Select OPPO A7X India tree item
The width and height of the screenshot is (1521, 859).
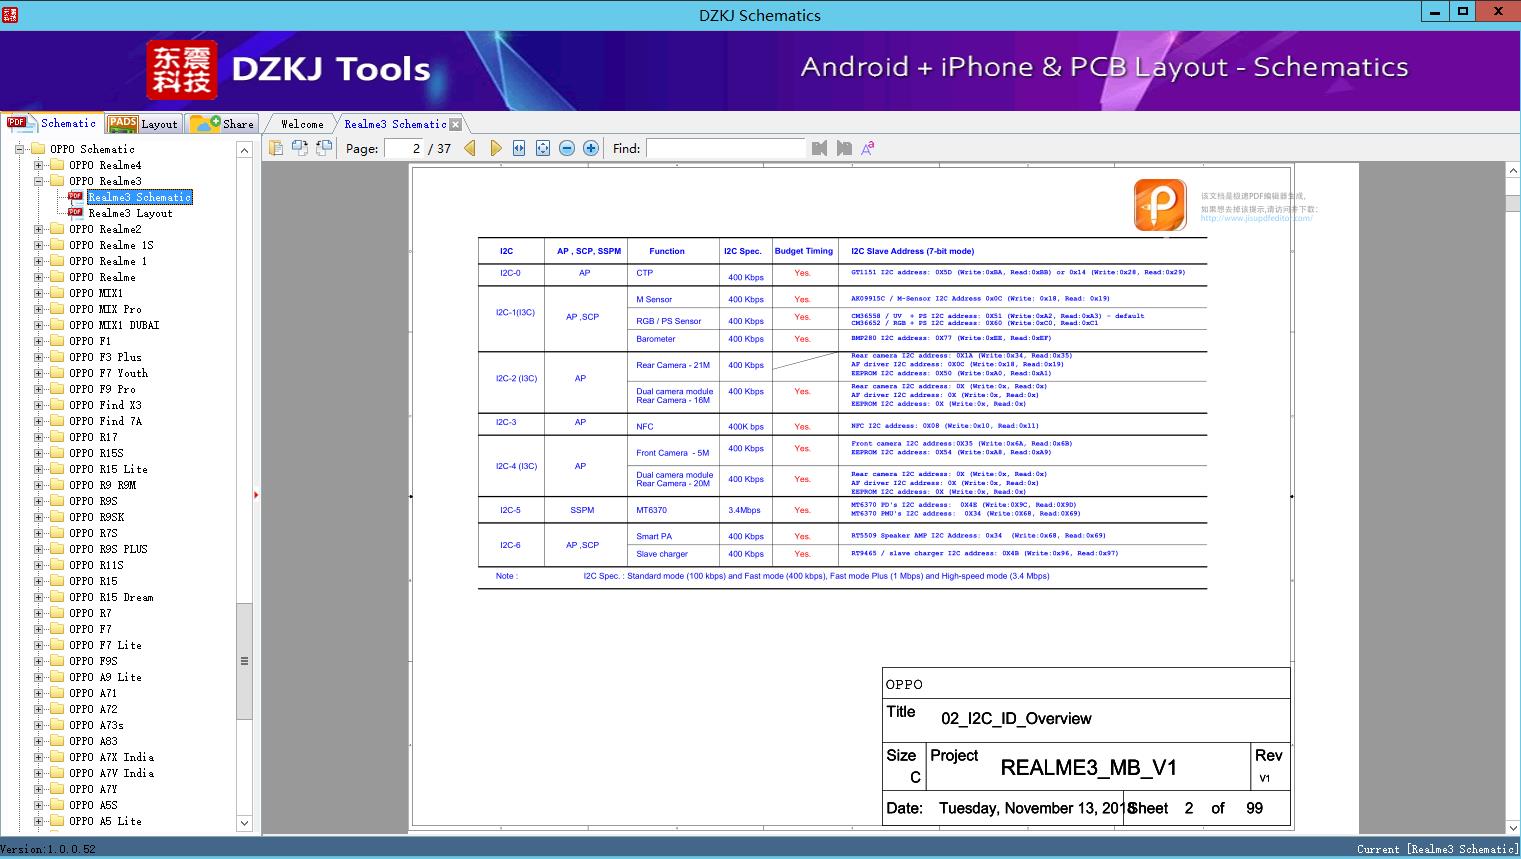[x=111, y=757]
